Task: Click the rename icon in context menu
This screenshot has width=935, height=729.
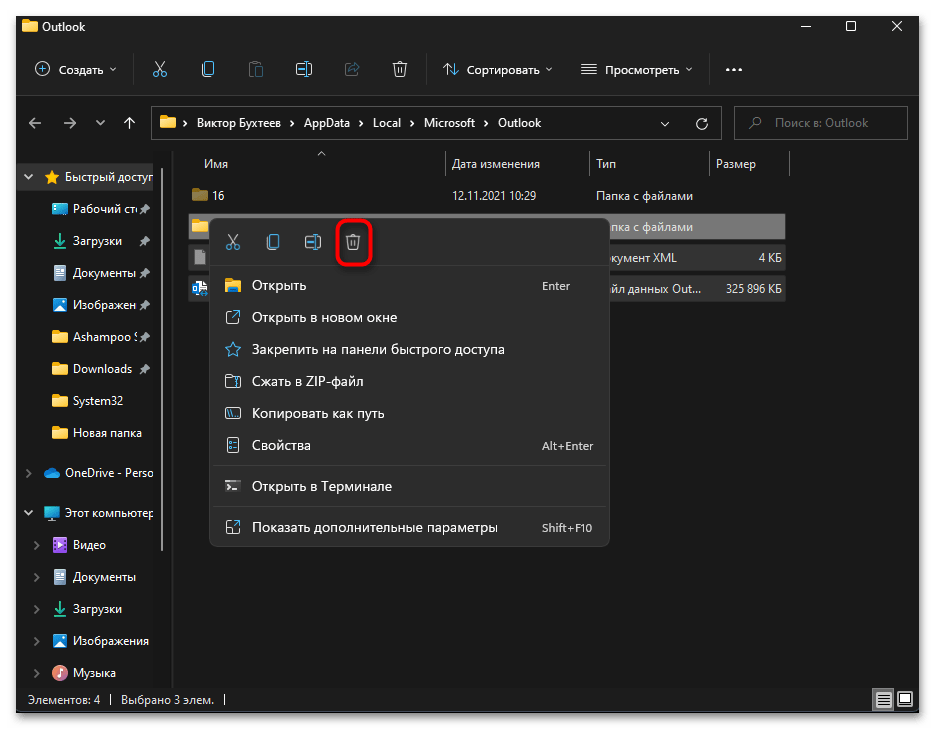Action: tap(312, 242)
